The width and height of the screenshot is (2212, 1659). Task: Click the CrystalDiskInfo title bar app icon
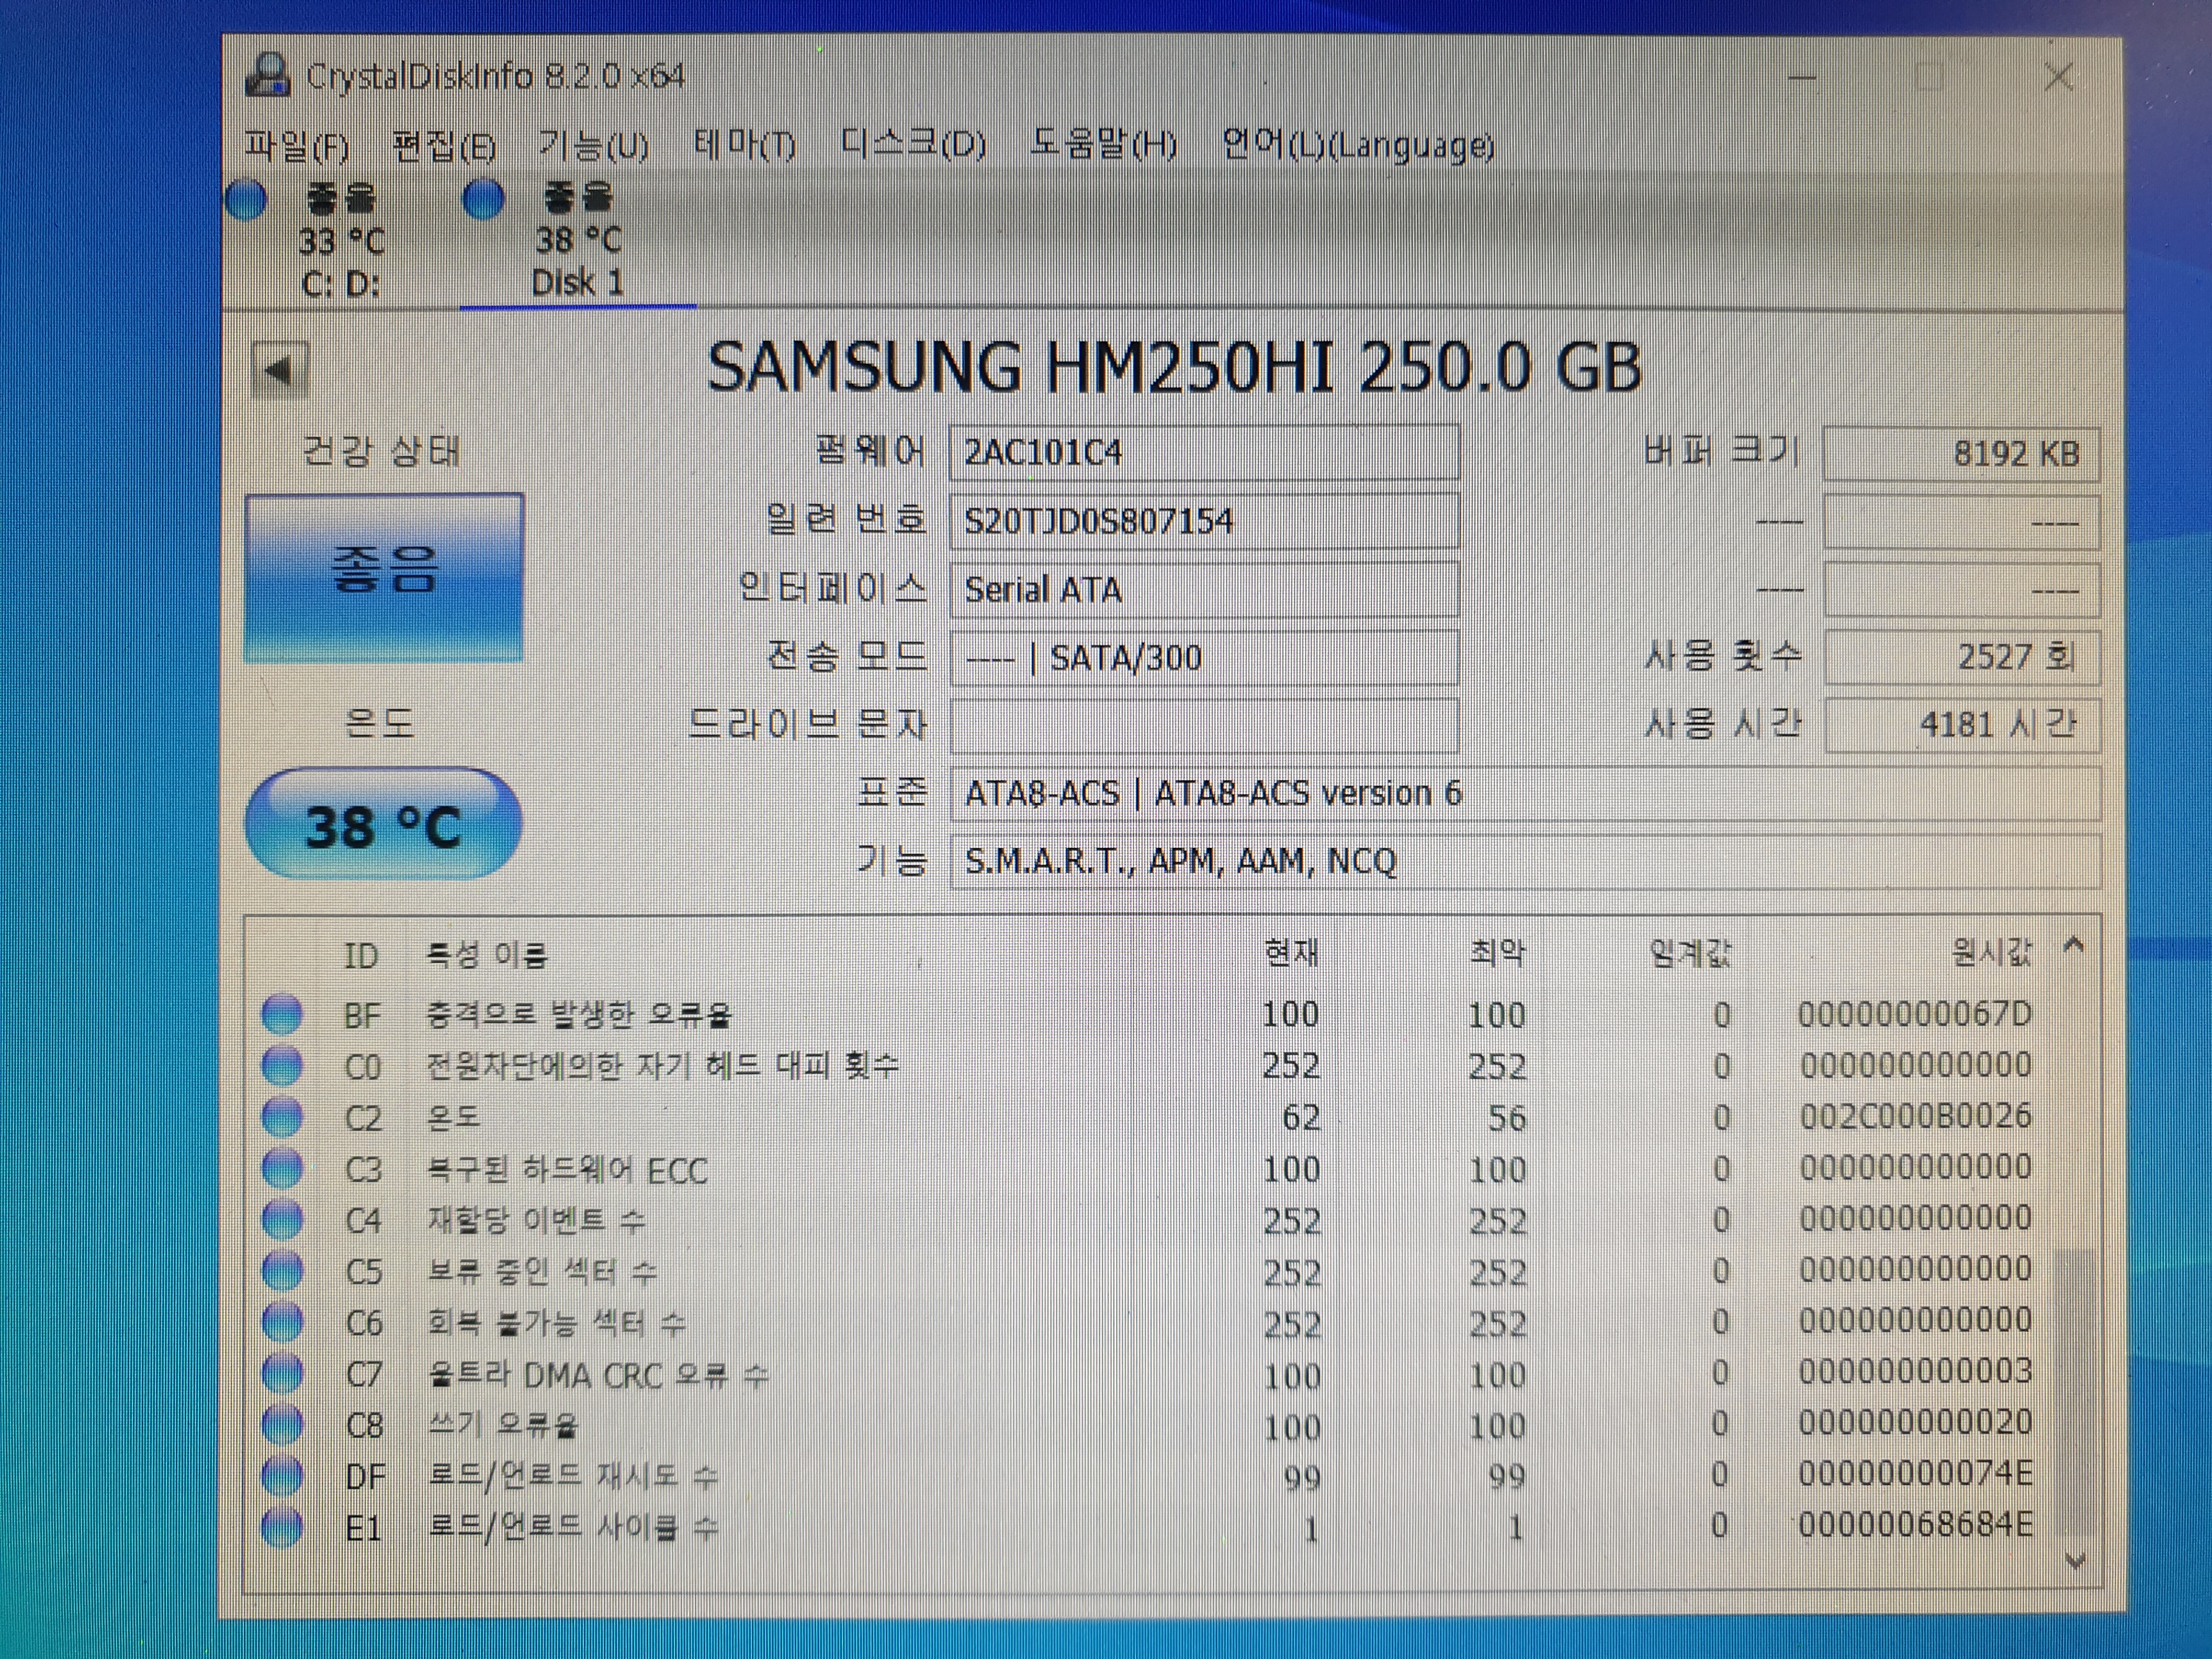tap(268, 76)
